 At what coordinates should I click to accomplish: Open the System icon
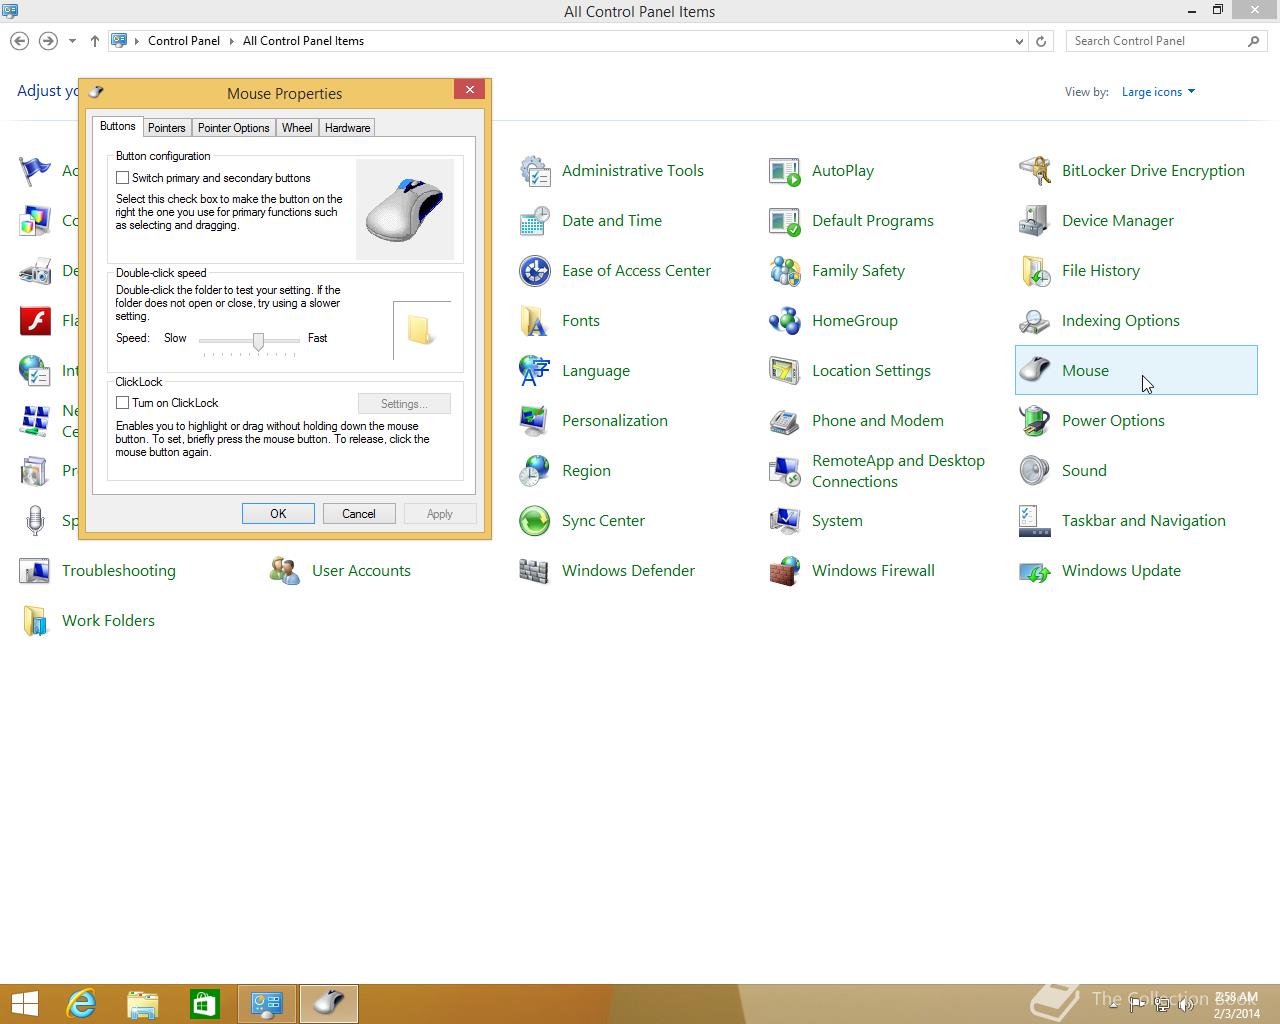coord(785,521)
